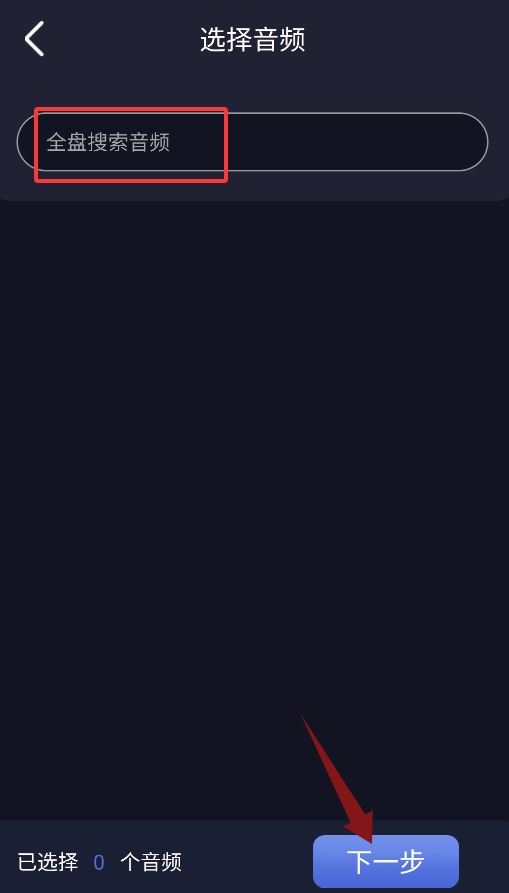Click the bottom bar selection status text

[100, 862]
